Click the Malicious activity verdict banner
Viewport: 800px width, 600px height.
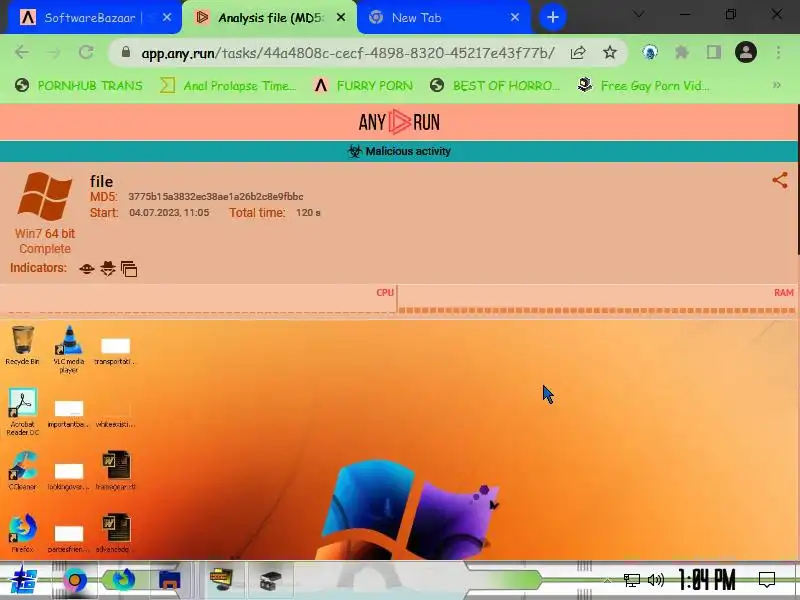click(399, 151)
